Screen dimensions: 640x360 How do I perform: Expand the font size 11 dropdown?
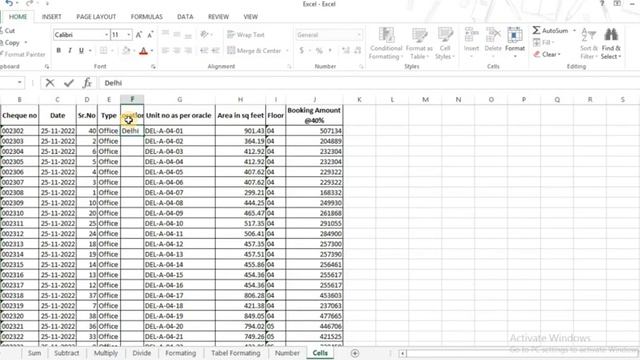pyautogui.click(x=129, y=35)
